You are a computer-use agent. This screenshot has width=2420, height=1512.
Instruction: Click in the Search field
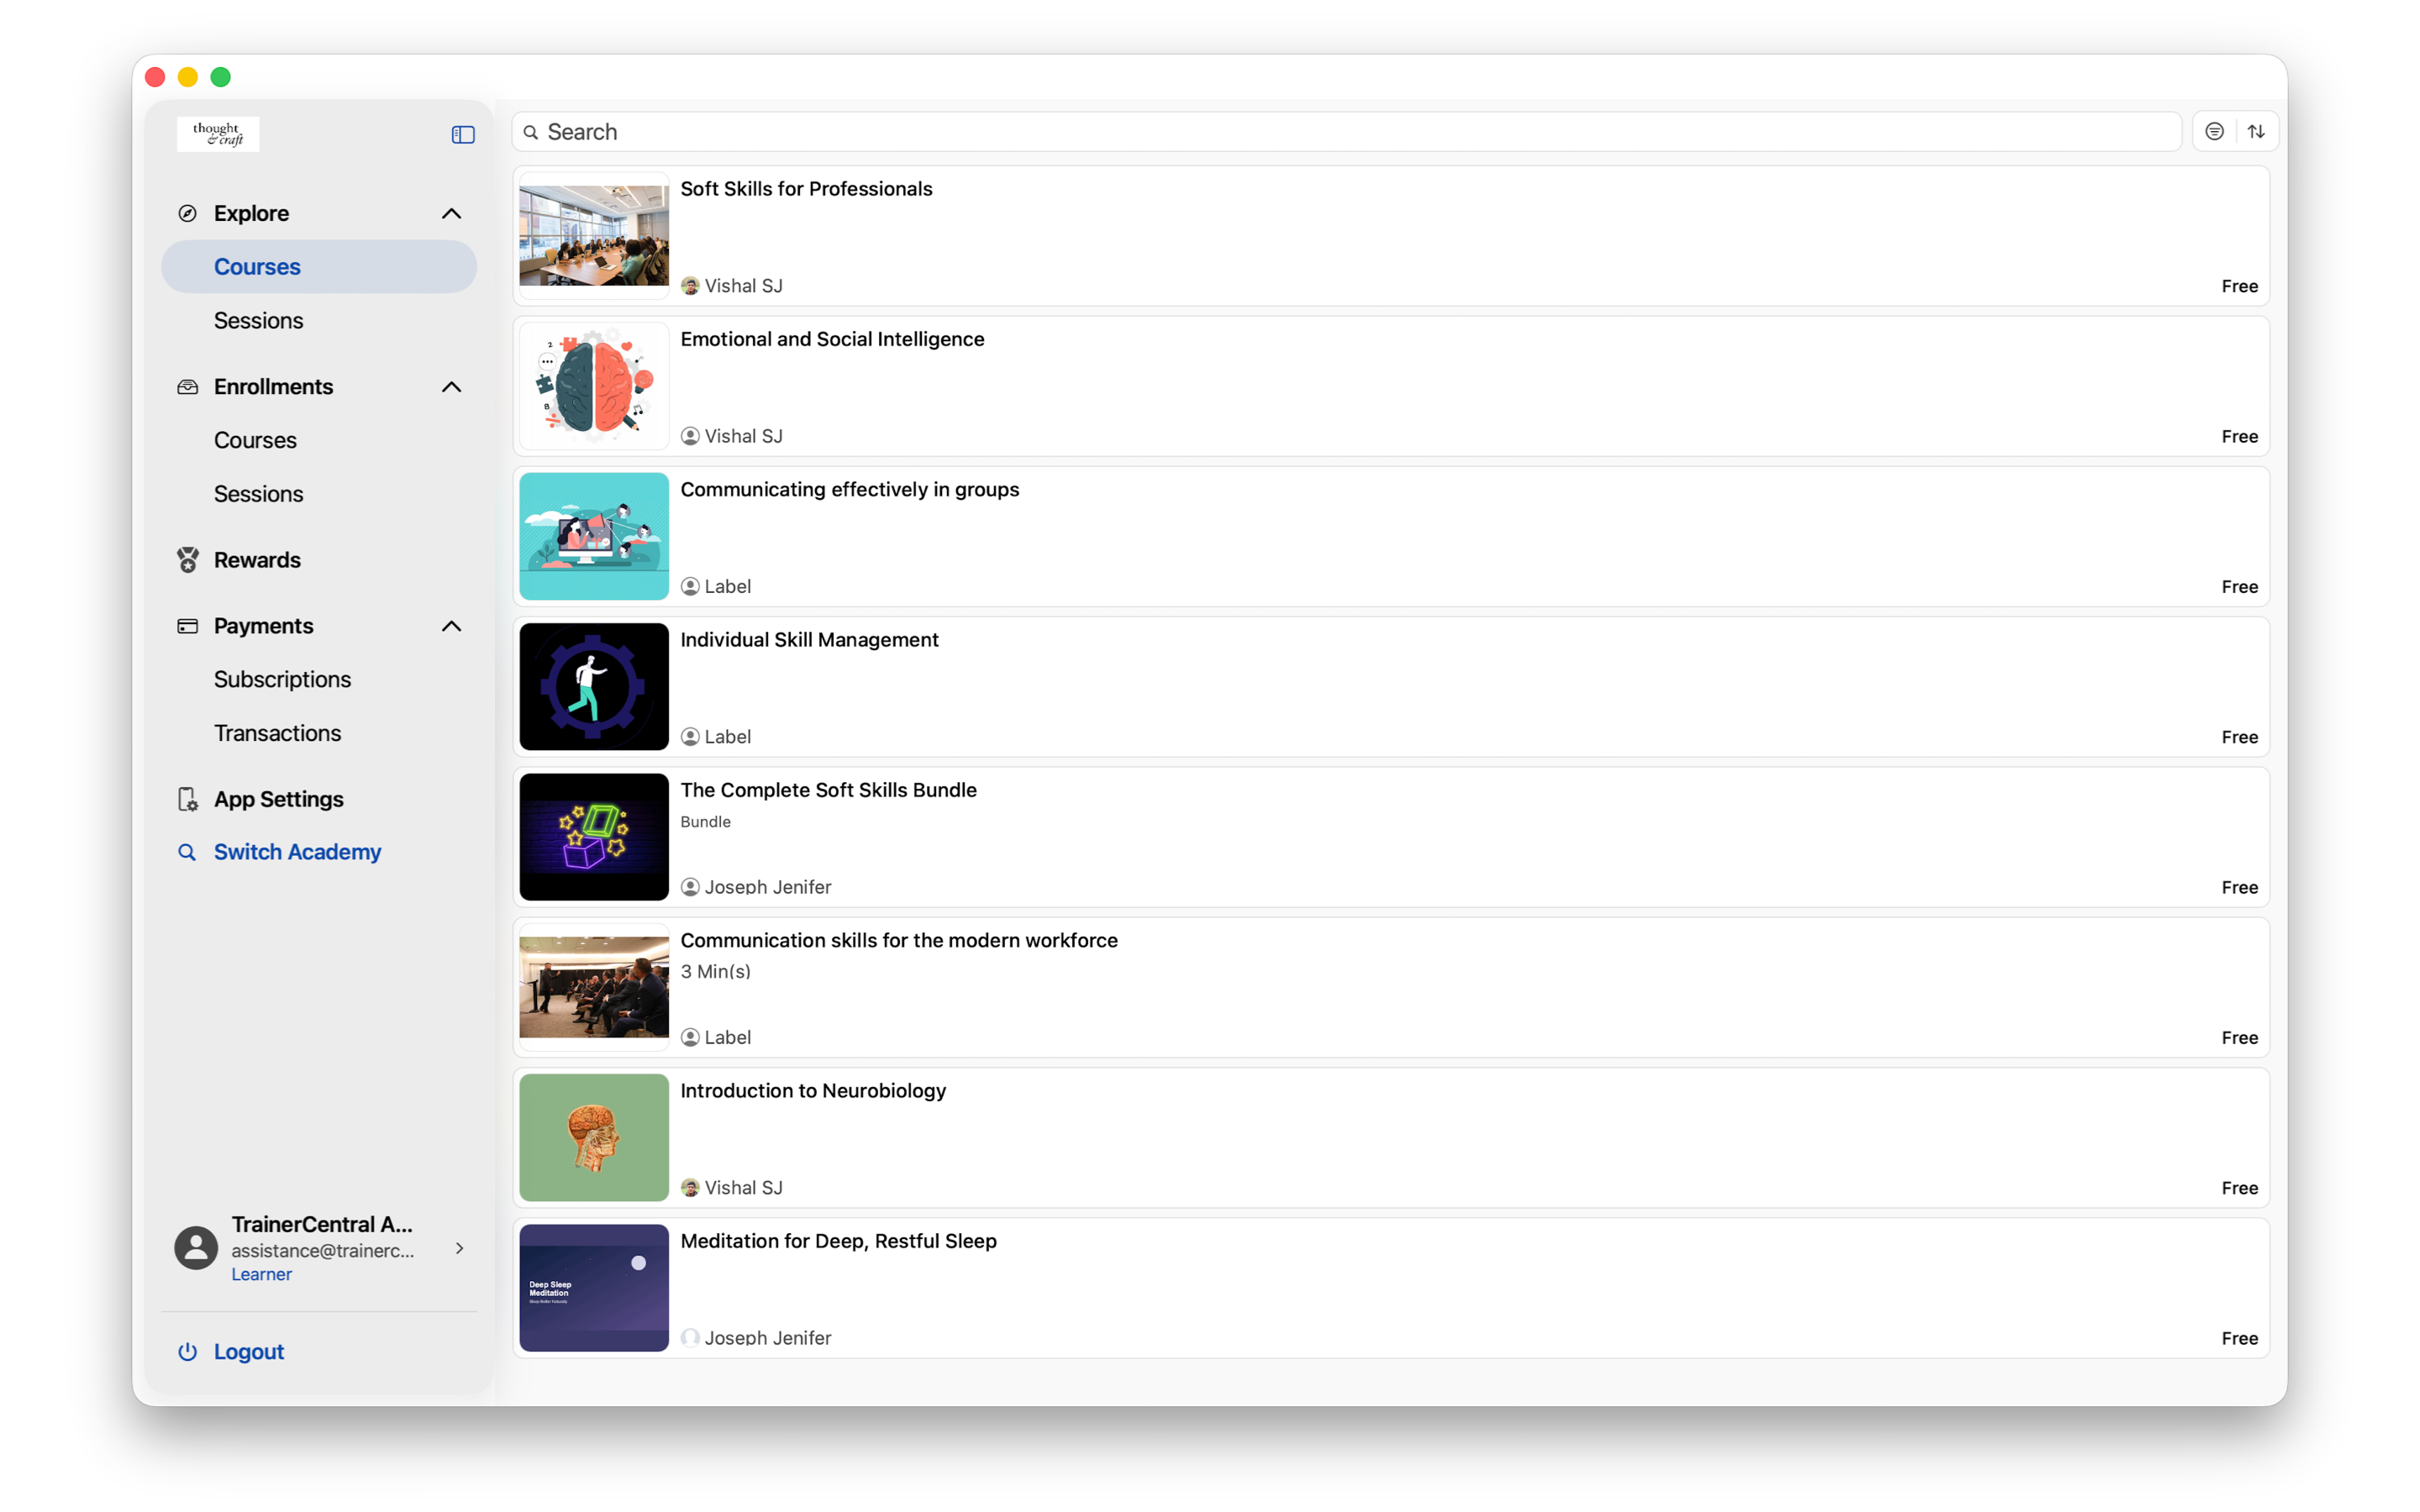(x=1346, y=132)
